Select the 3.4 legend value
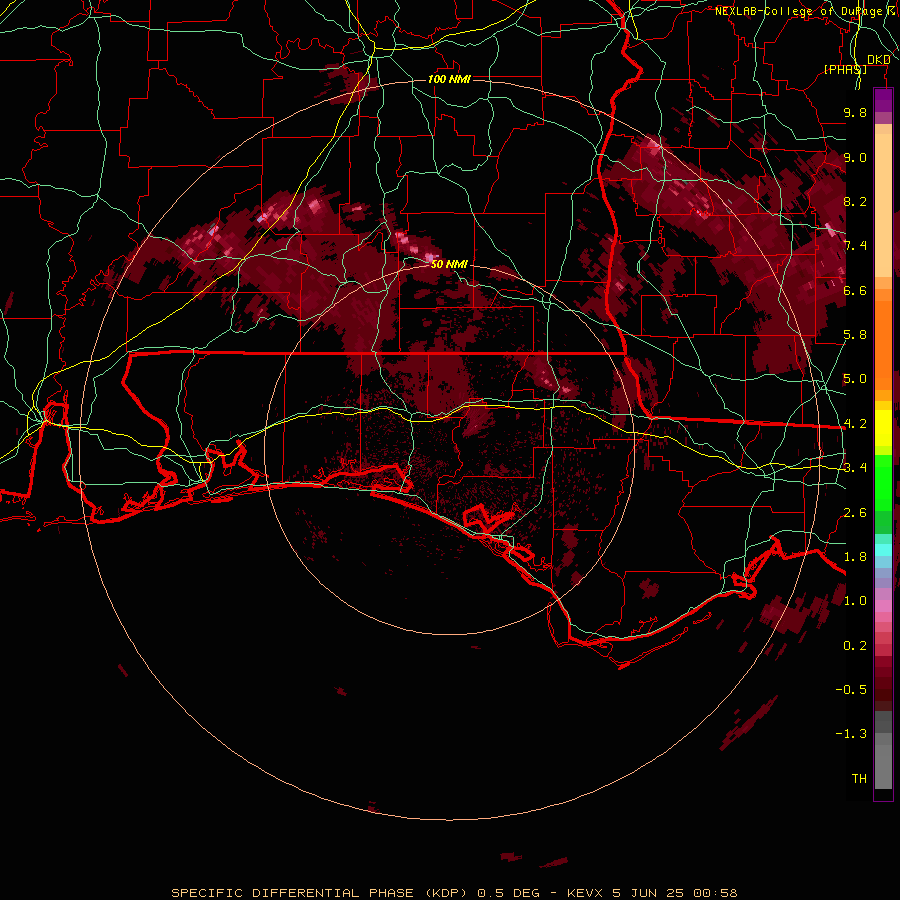900x900 pixels. (855, 468)
